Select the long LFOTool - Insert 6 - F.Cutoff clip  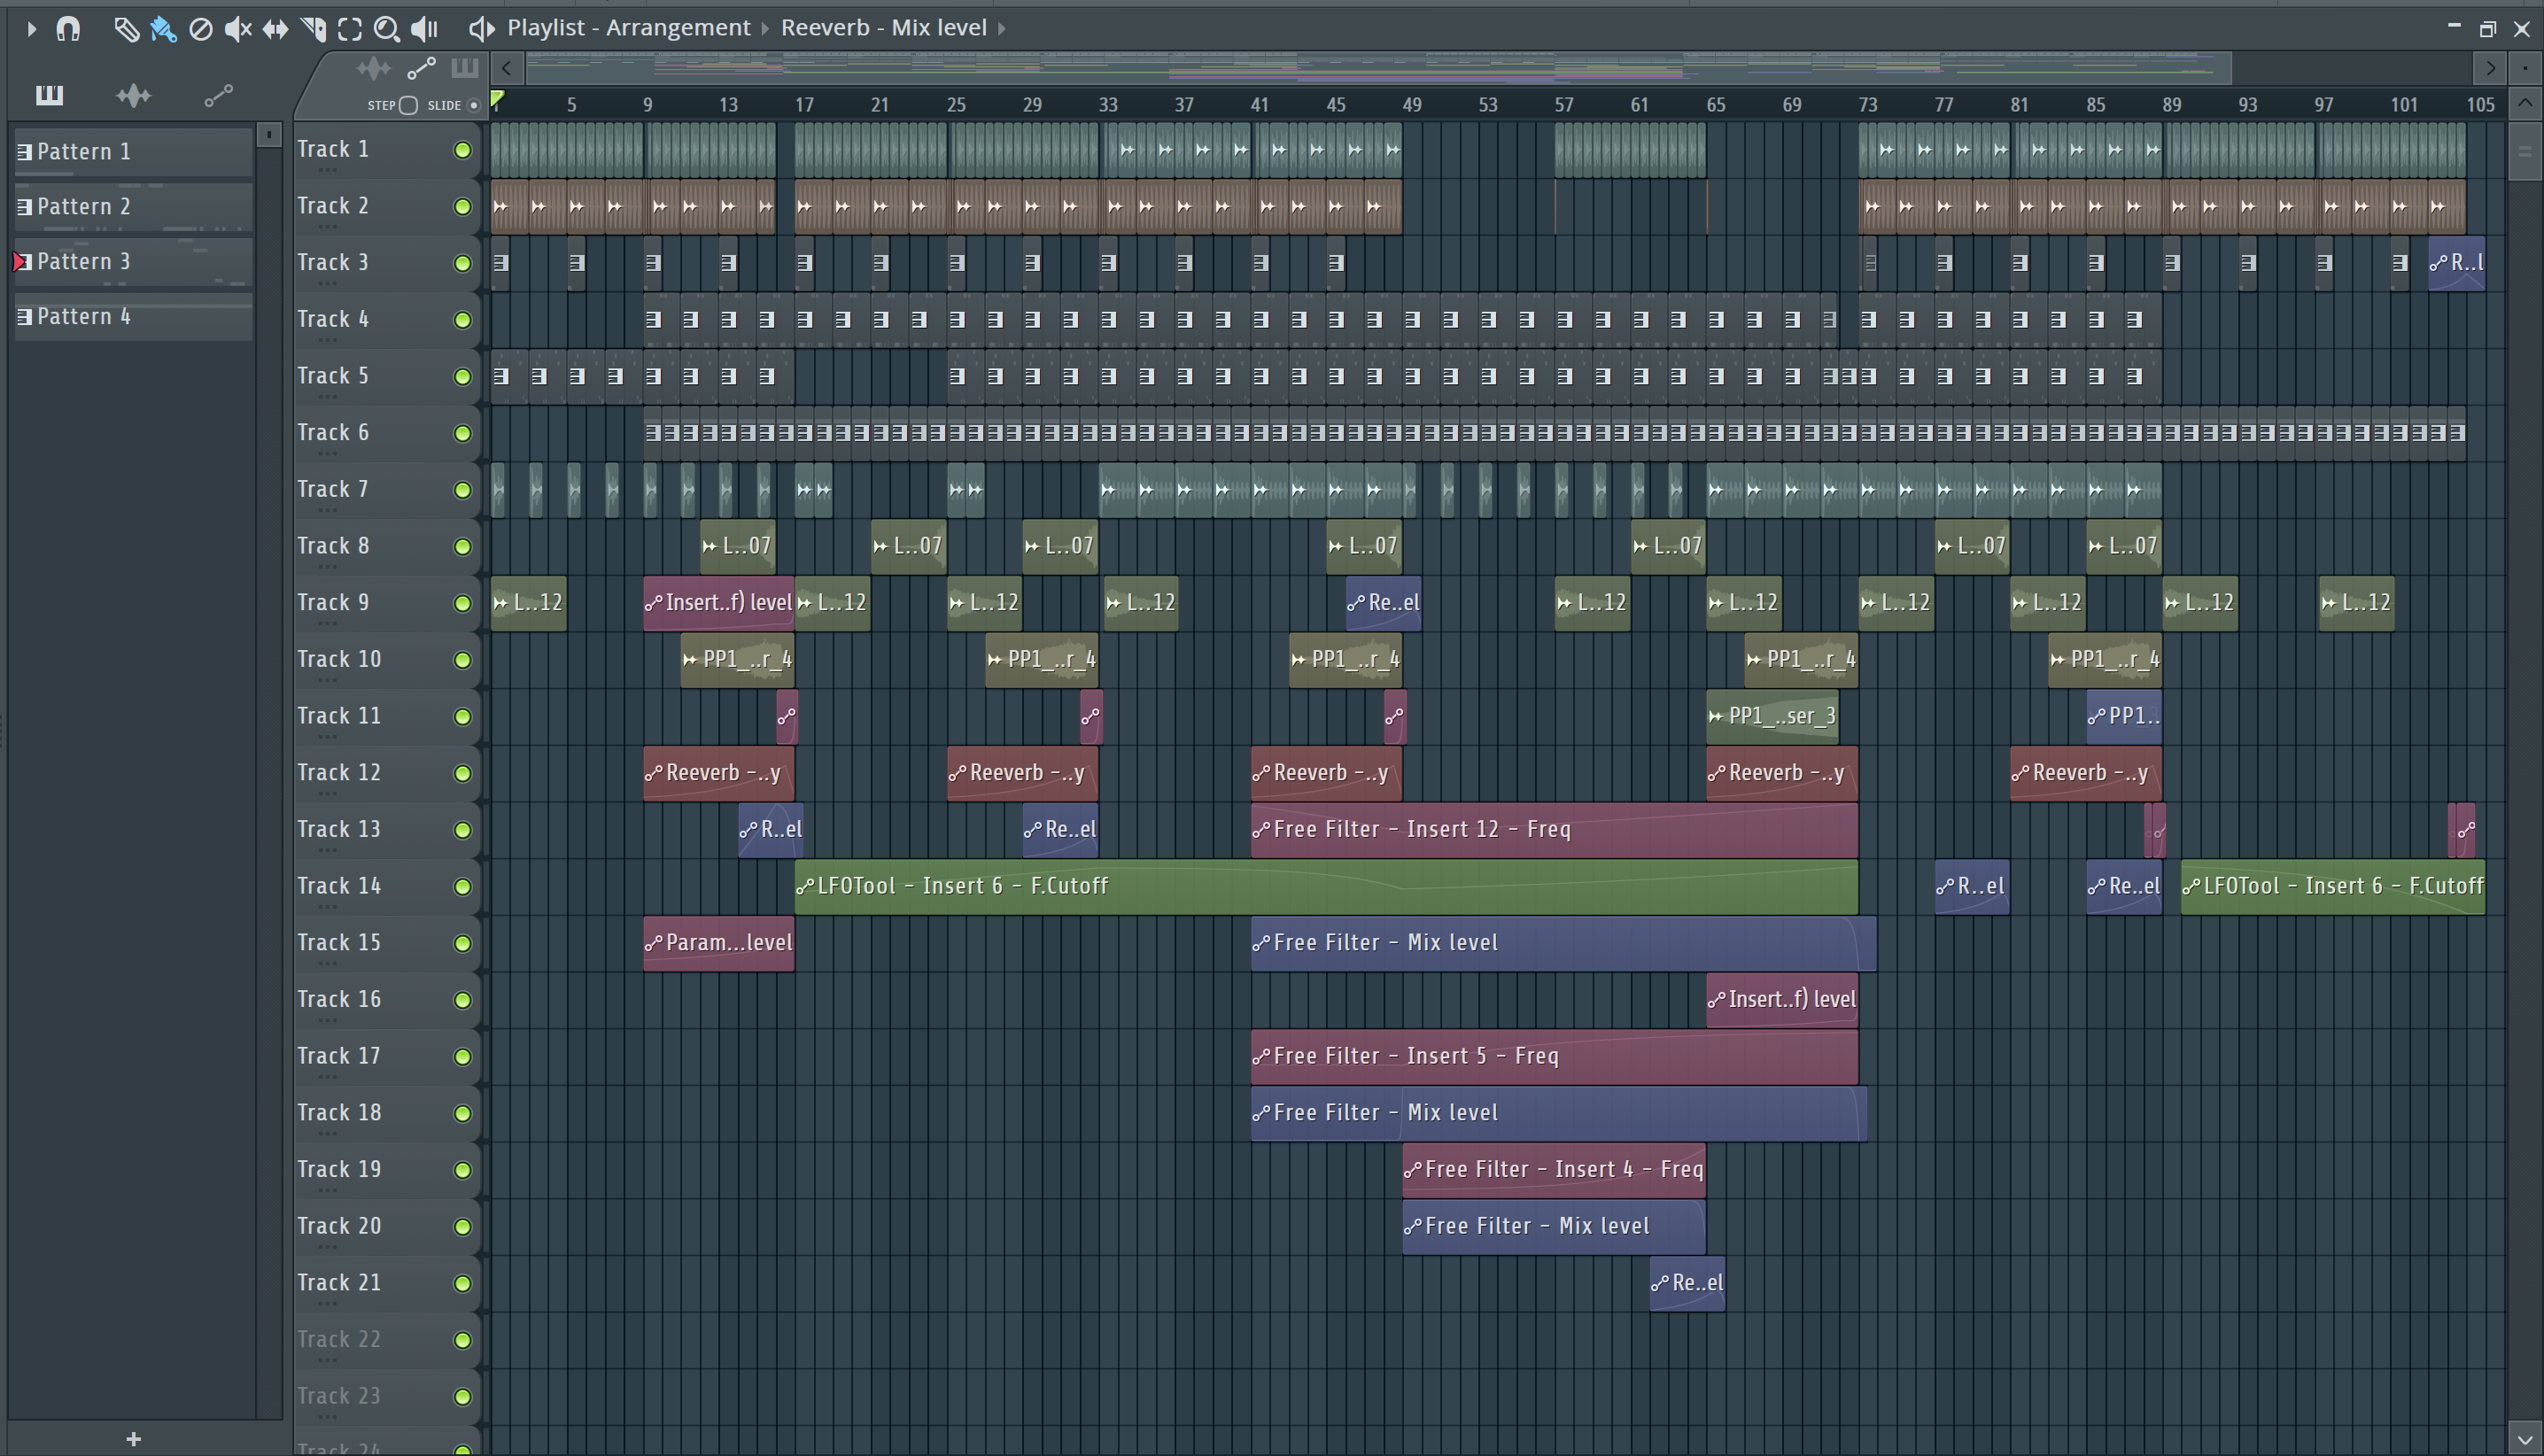(x=1326, y=886)
